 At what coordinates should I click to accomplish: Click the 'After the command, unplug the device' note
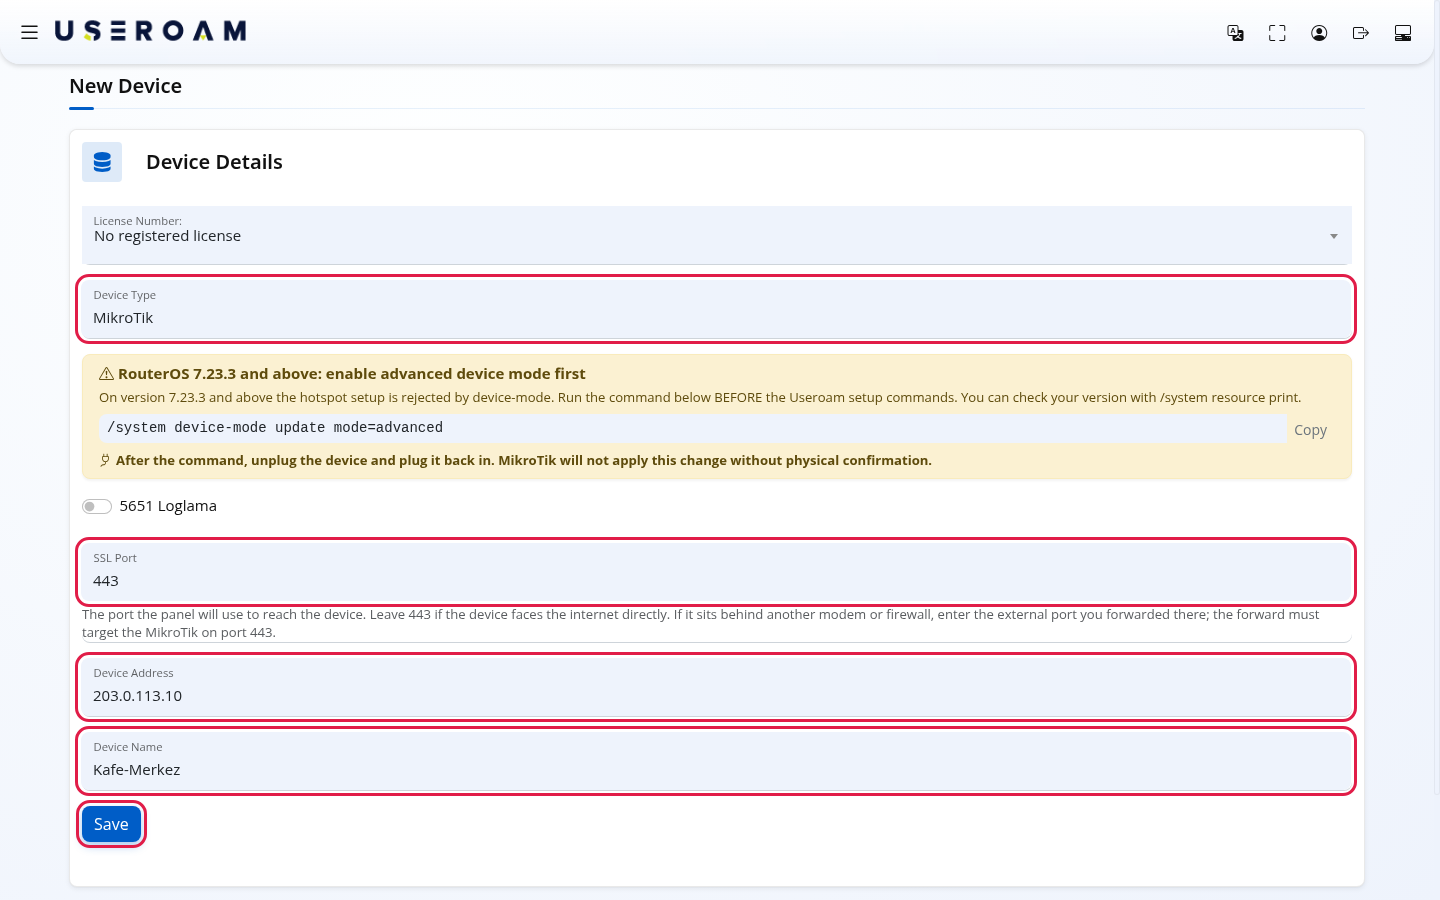(x=523, y=460)
